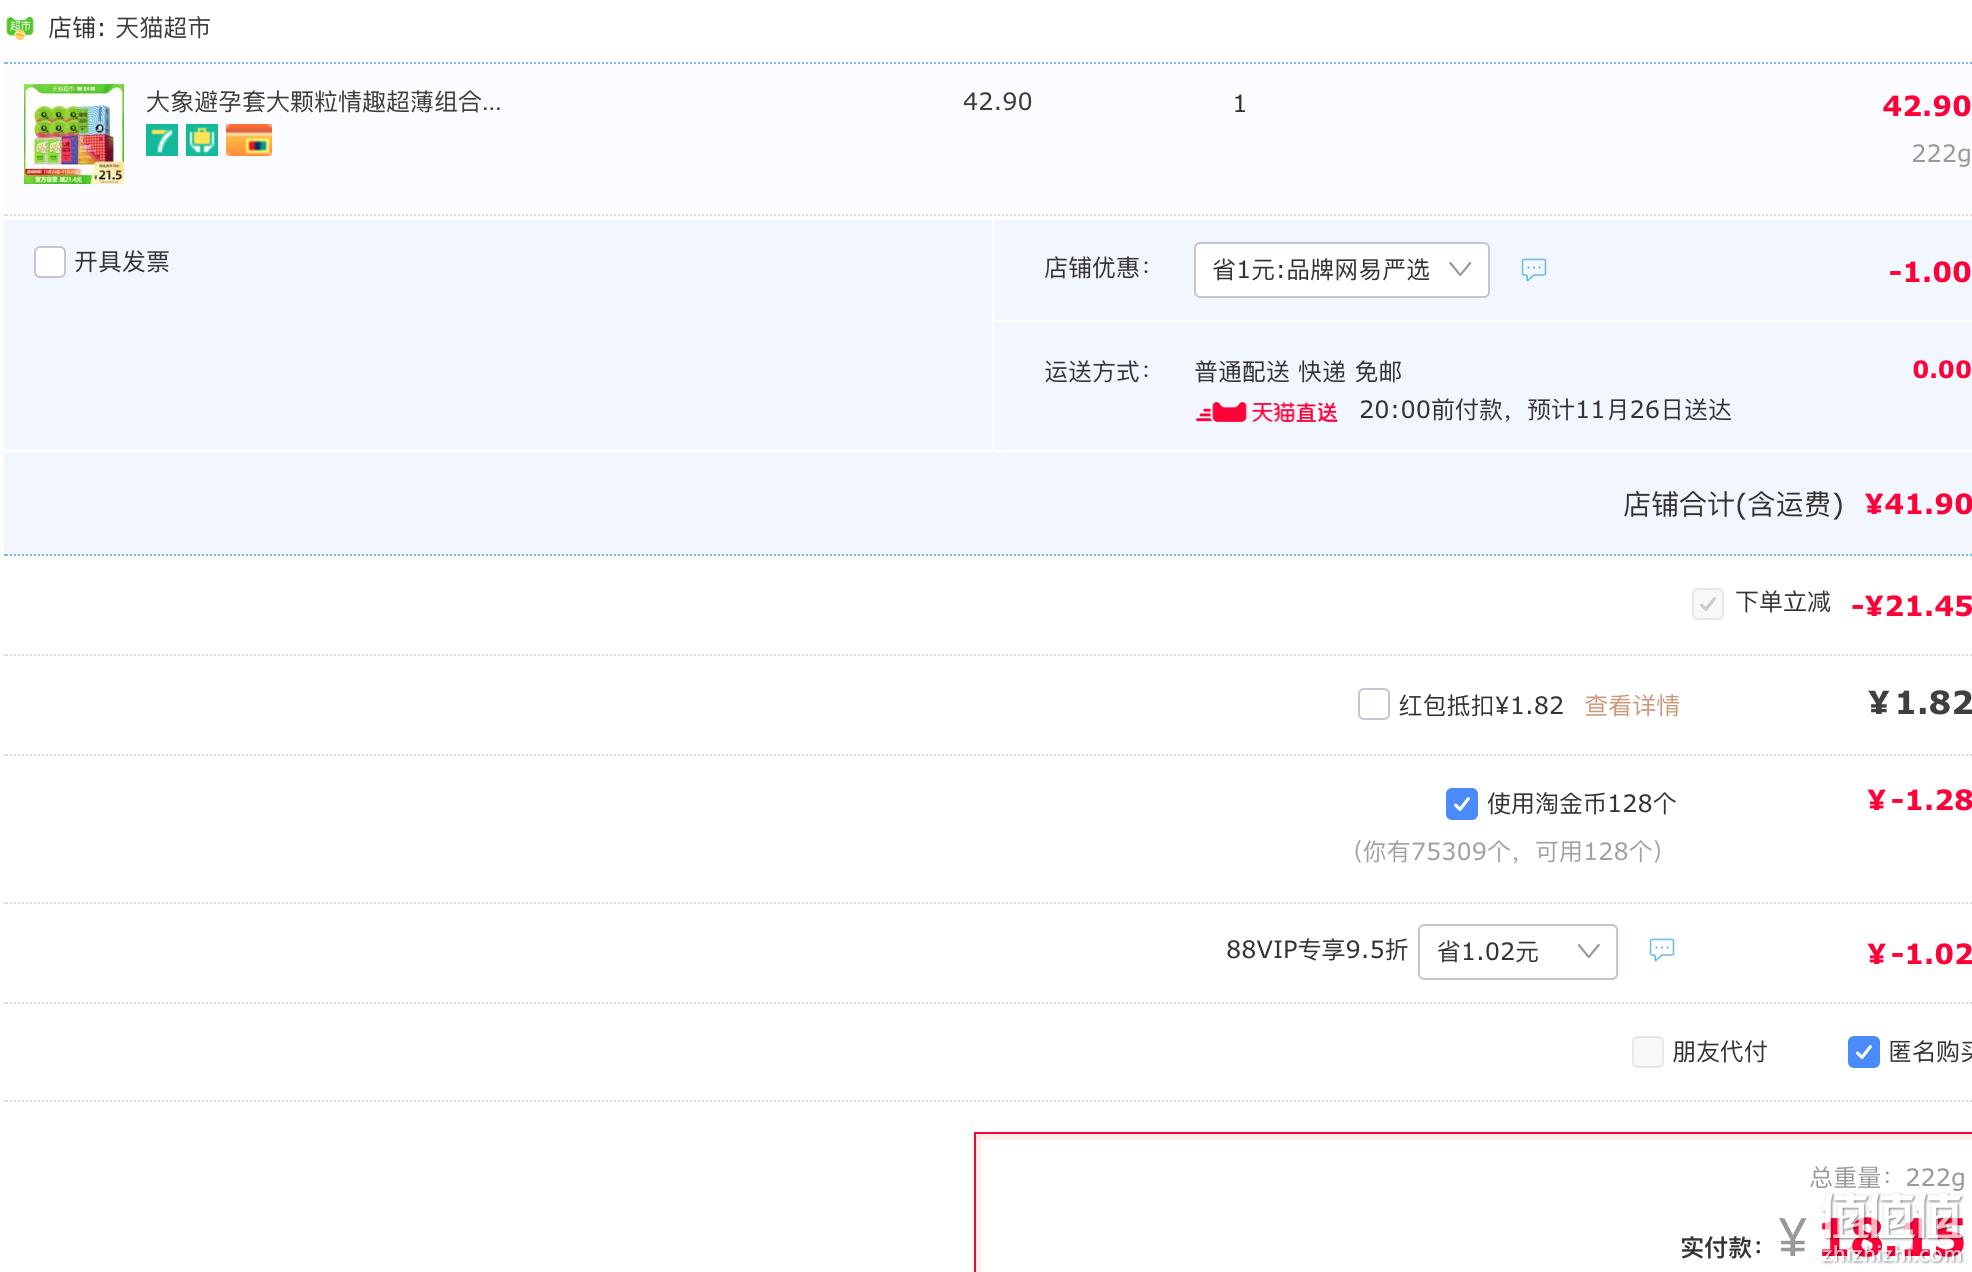Uncheck the 匿名购买 anonymous purchase checkbox
The height and width of the screenshot is (1272, 1972).
(x=1863, y=1052)
